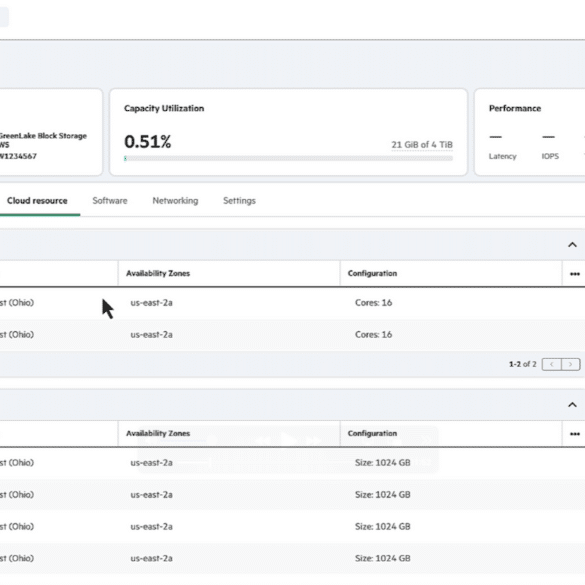Screen dimensions: 585x585
Task: Select the first Cores: 16 cell
Action: pyautogui.click(x=373, y=303)
